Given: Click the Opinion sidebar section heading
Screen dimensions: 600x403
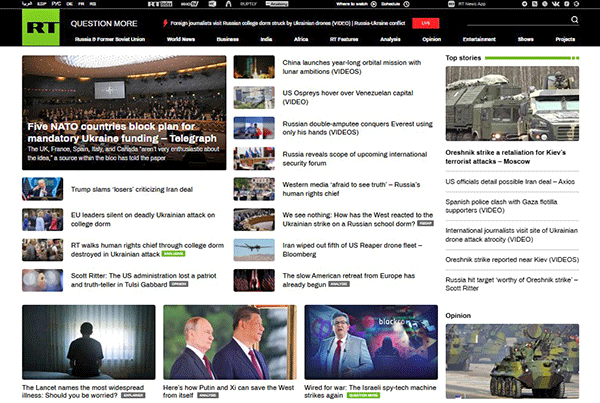Looking at the screenshot, I should [x=458, y=315].
